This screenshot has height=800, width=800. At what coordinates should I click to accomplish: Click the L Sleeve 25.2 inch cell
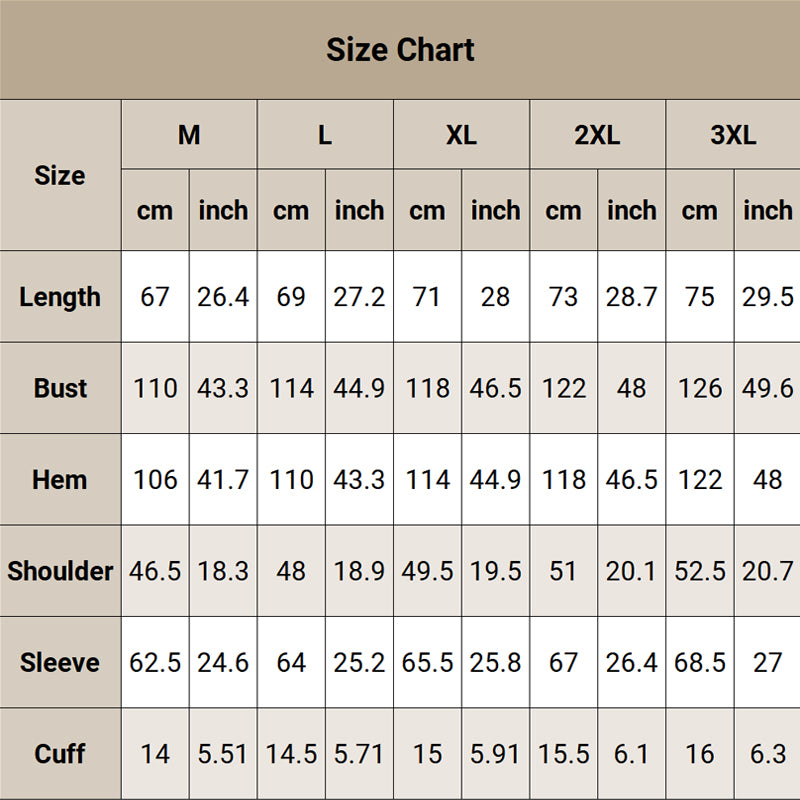pos(359,663)
